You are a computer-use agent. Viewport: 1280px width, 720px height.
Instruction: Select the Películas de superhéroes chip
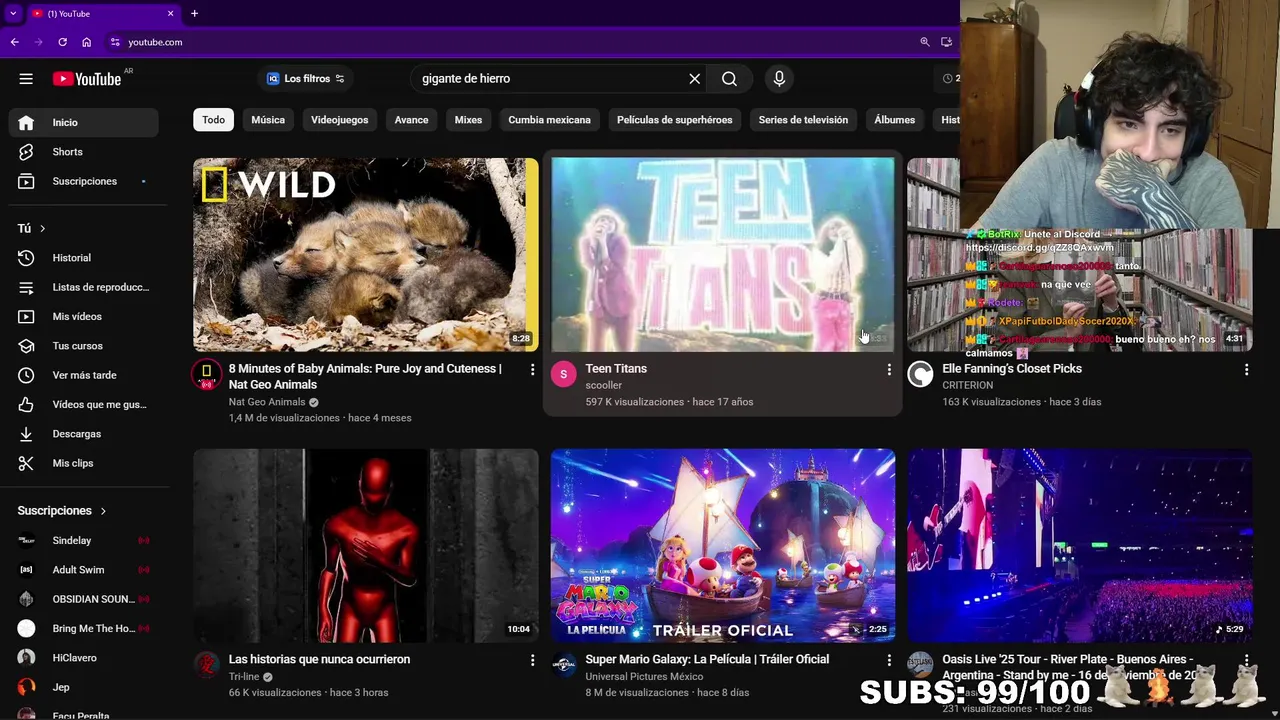674,120
